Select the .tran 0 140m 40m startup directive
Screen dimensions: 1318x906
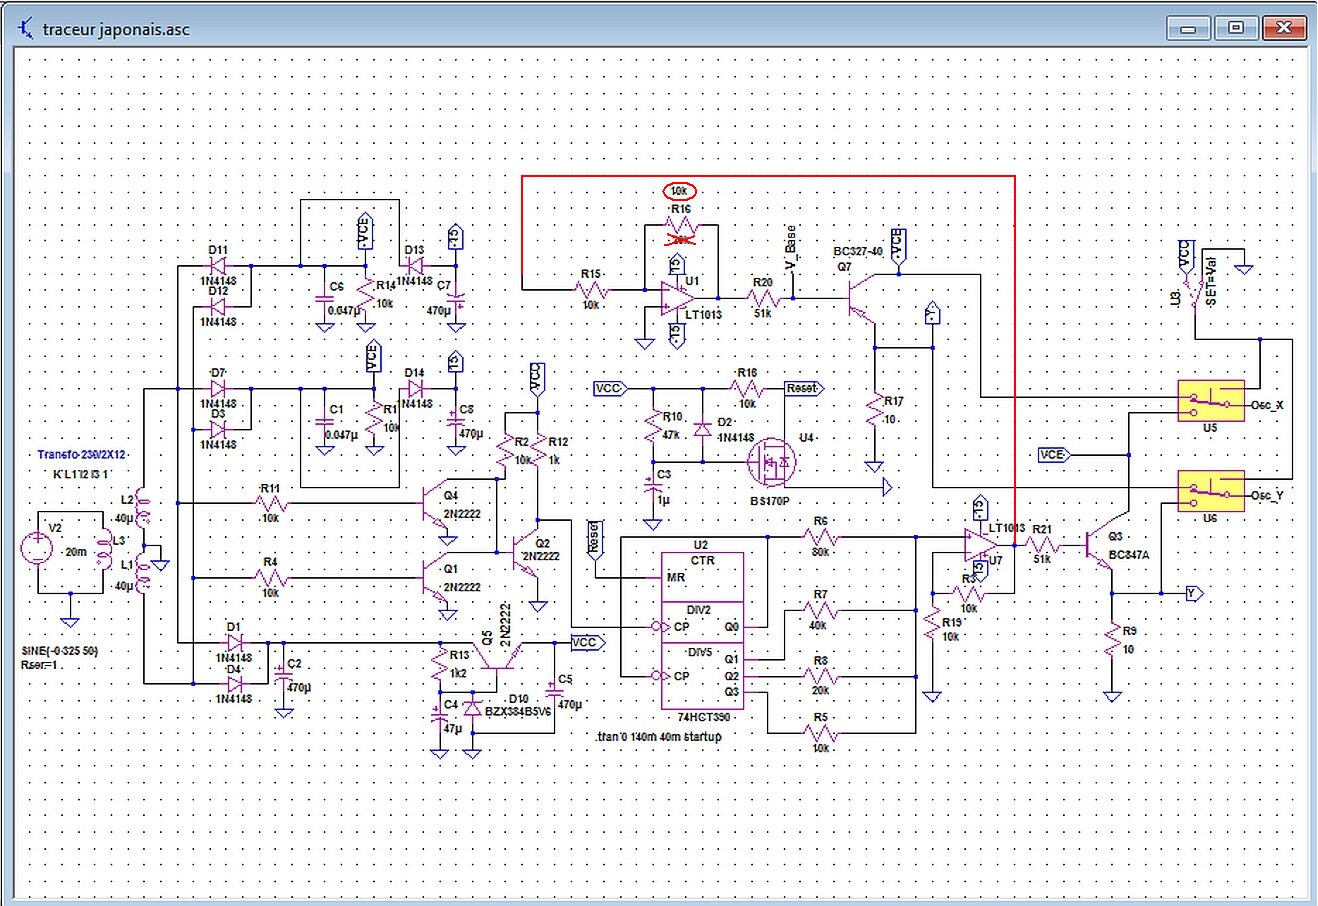658,737
